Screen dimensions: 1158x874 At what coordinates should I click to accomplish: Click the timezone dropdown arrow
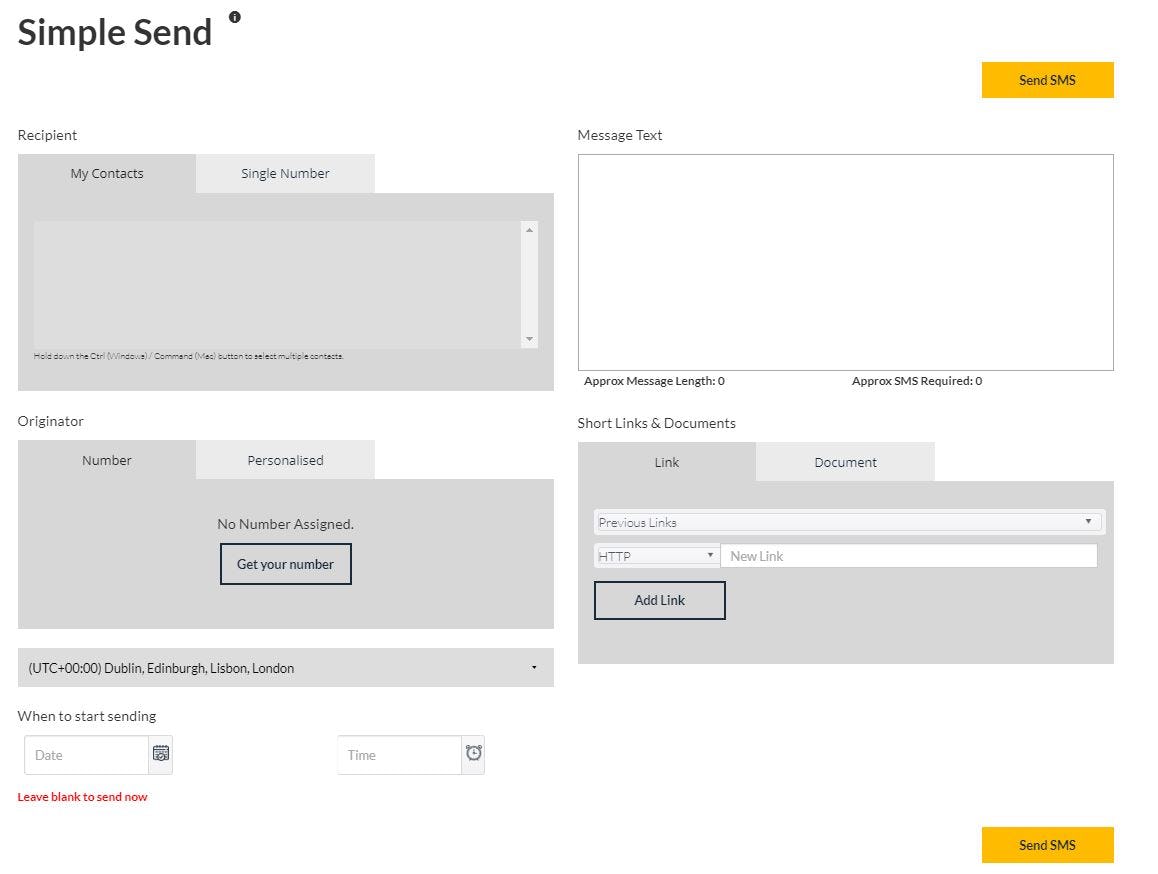point(533,667)
